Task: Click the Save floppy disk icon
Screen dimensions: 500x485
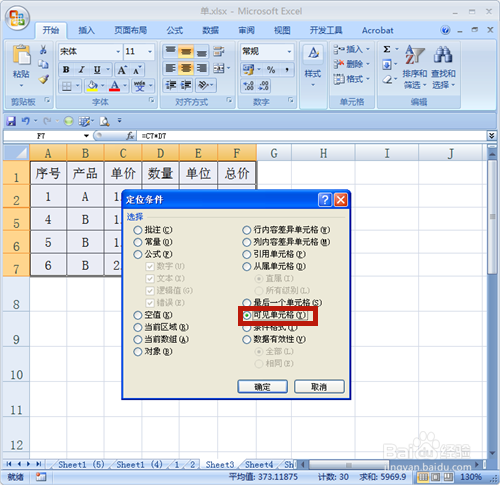Action: (11, 121)
